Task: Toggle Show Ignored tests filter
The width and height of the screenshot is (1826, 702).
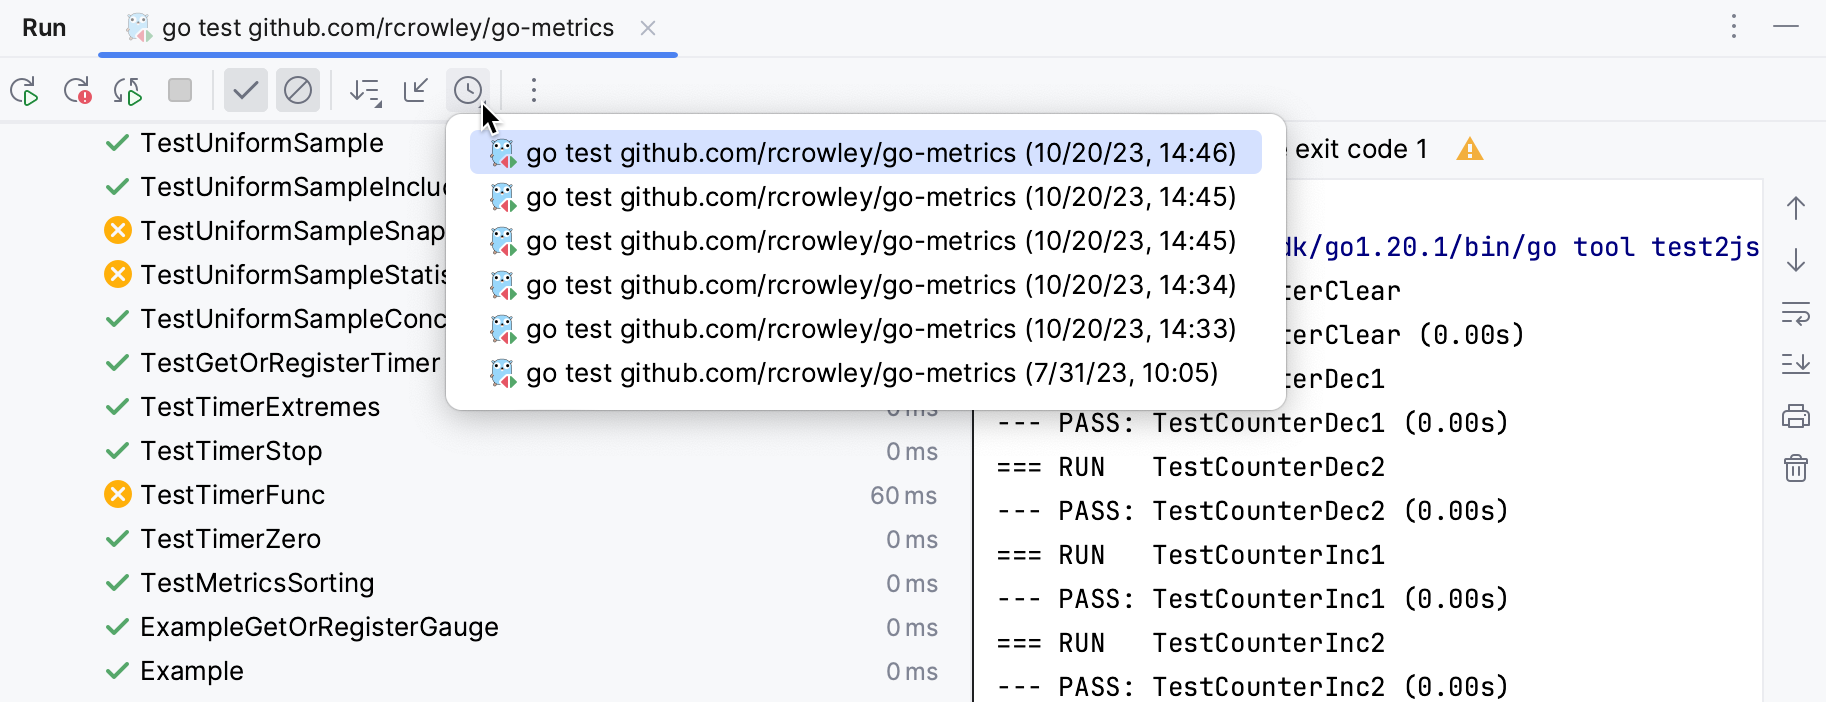Action: tap(298, 91)
